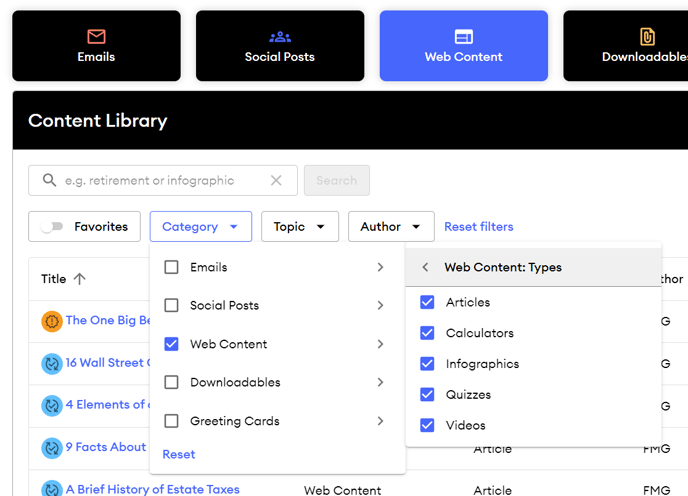Switch to the Social Posts tab
688x496 pixels.
tap(279, 46)
